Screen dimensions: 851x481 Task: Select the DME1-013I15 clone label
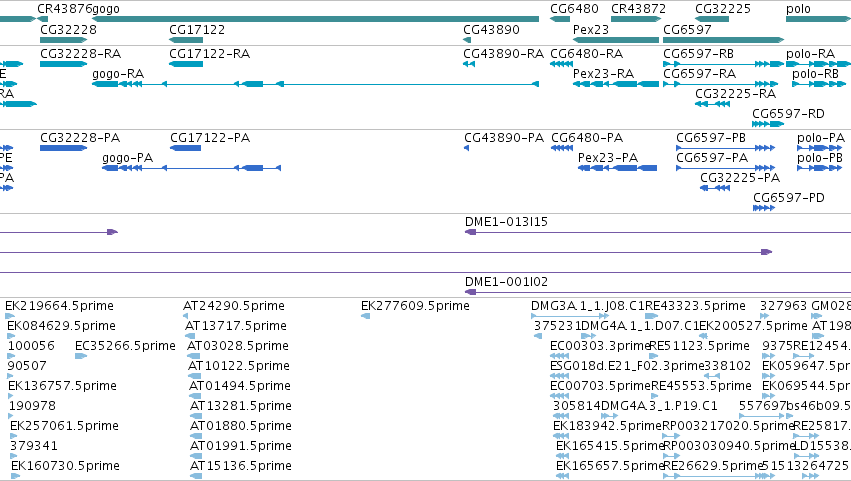click(506, 222)
